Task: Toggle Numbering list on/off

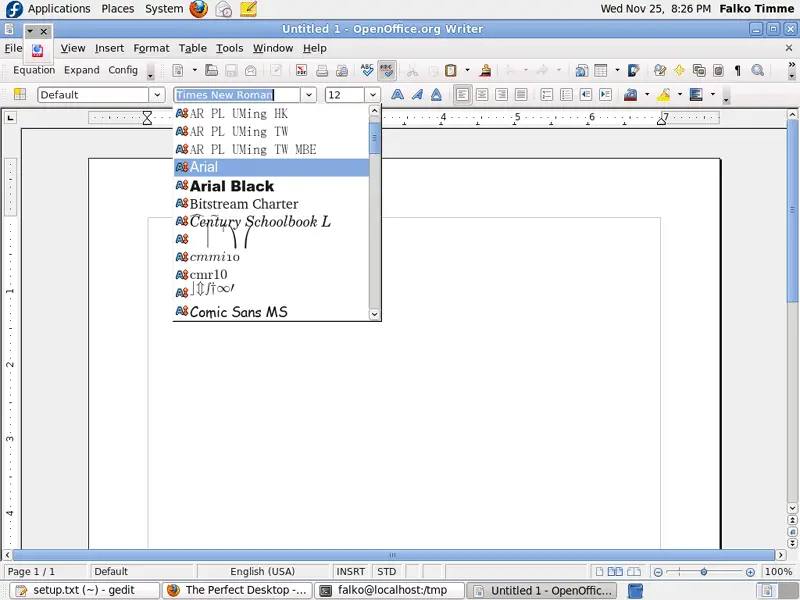Action: (546, 94)
